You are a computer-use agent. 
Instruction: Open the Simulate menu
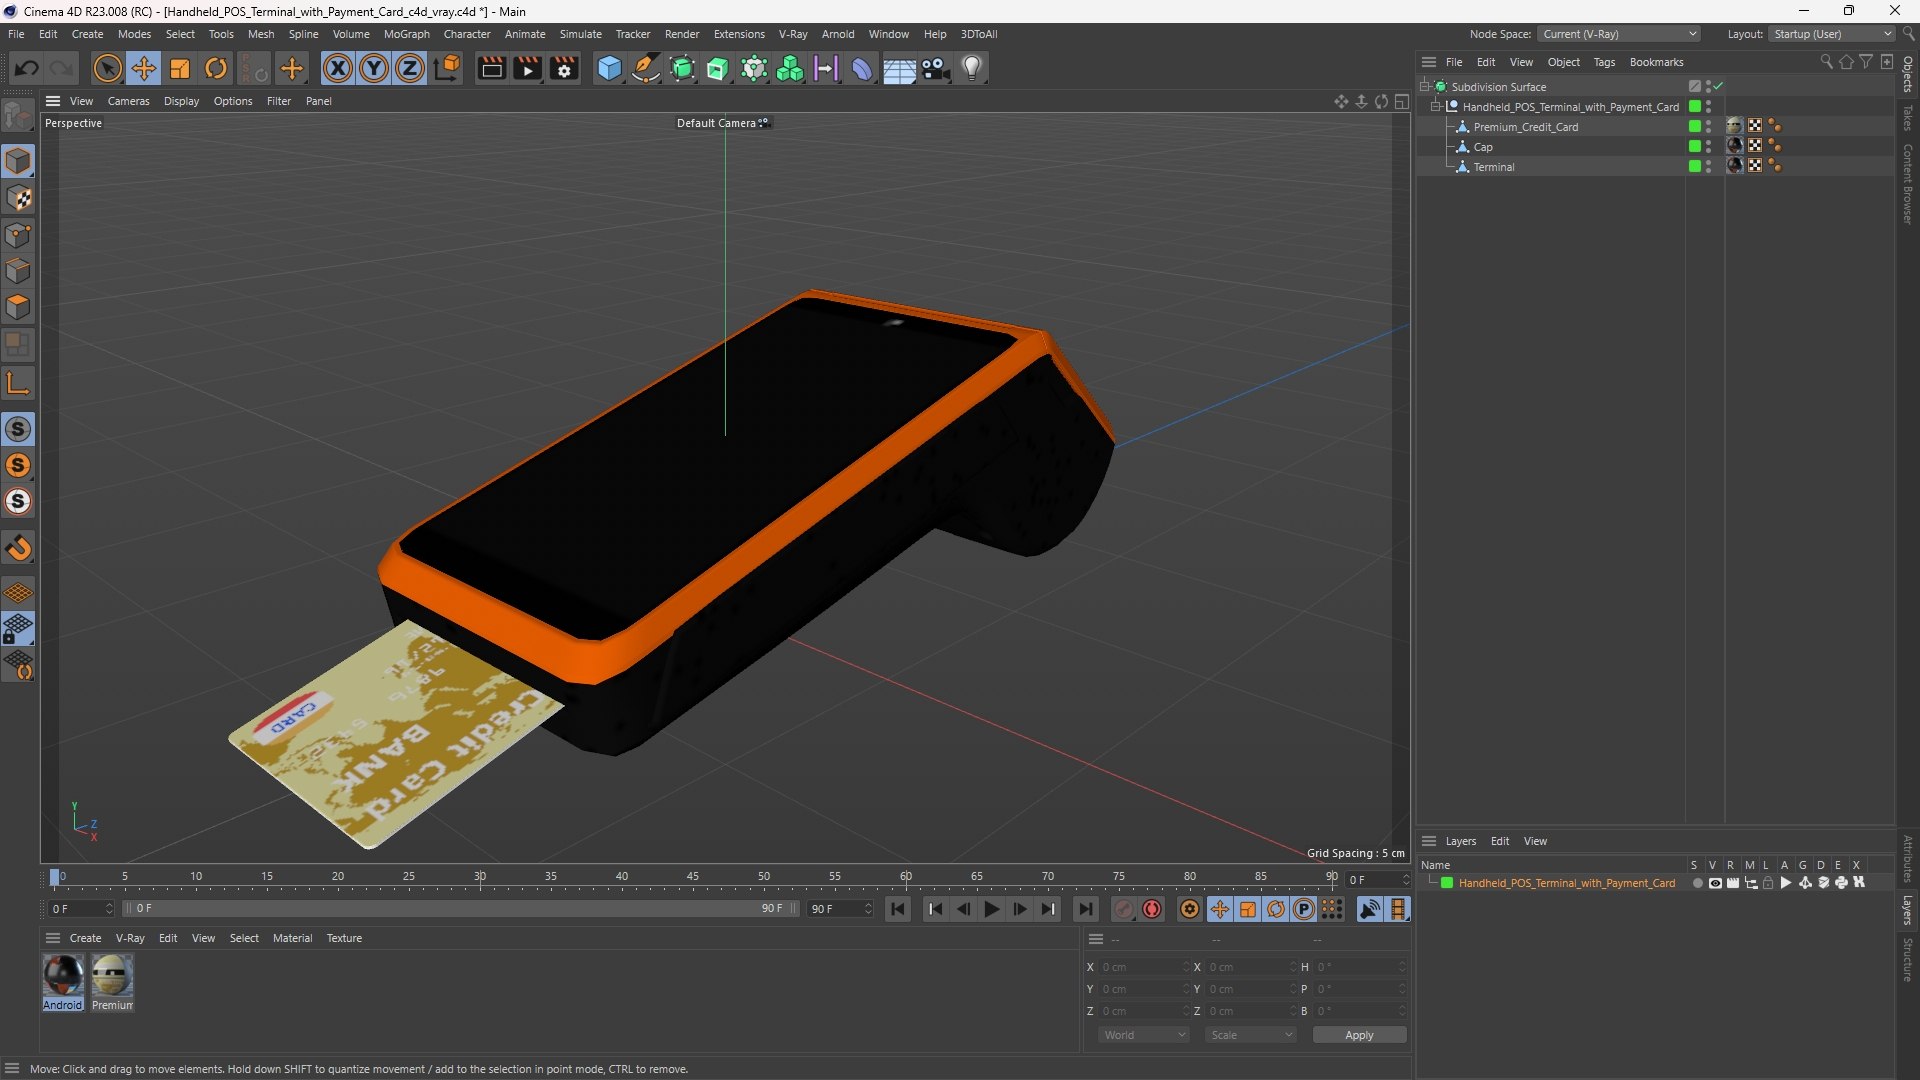[580, 34]
